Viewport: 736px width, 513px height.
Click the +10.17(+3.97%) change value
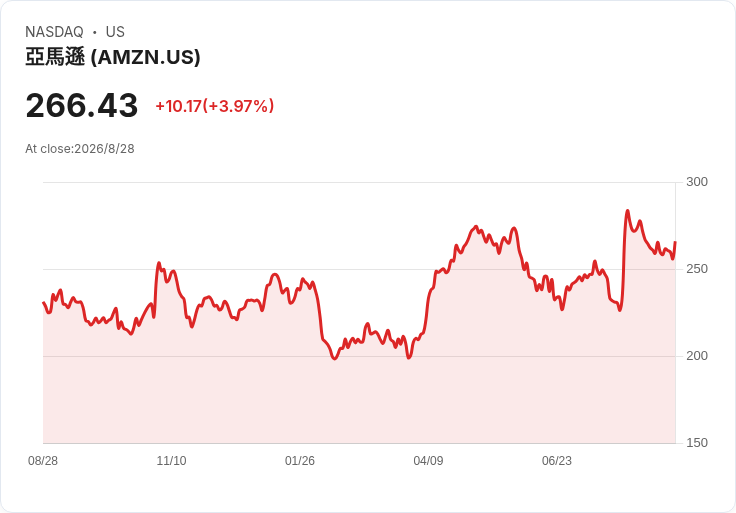coord(215,106)
